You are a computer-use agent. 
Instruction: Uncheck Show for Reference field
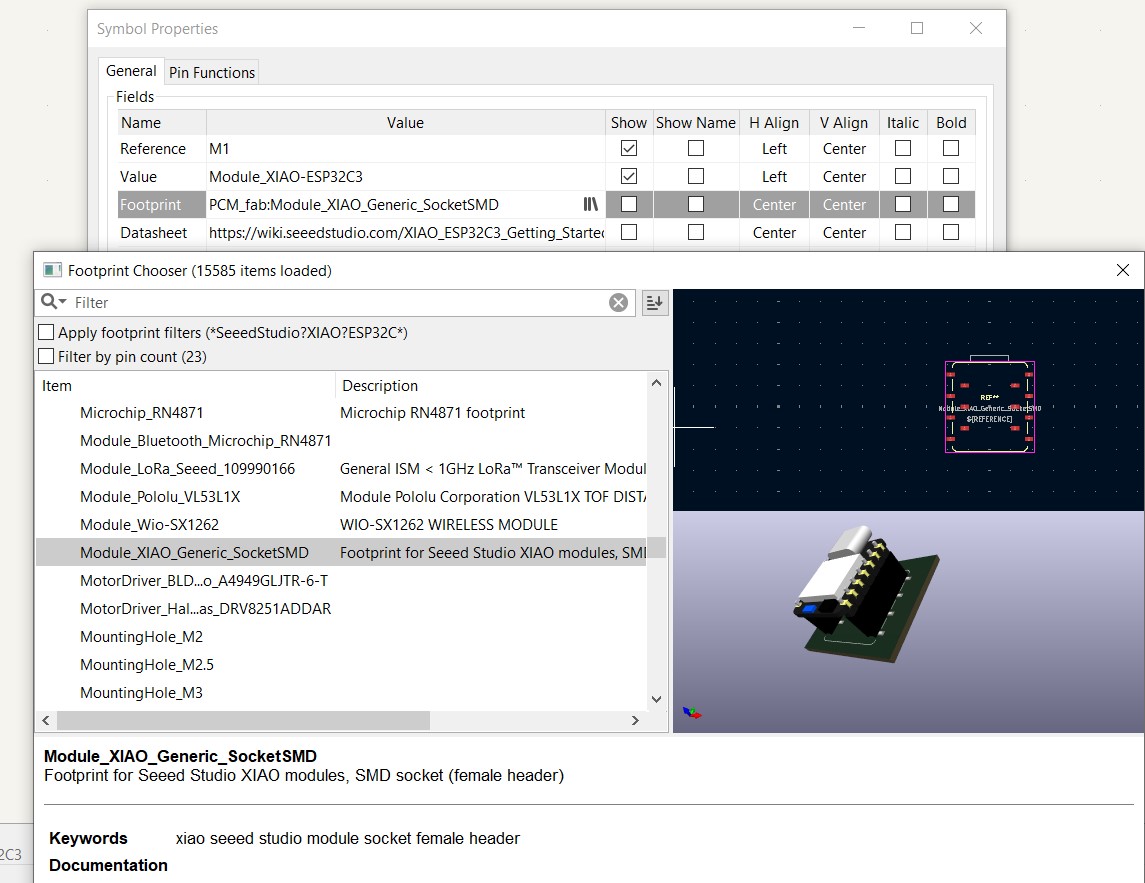[629, 148]
